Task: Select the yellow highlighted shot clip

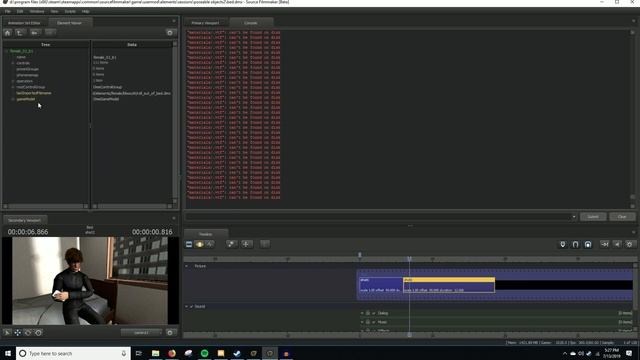Action: click(449, 285)
